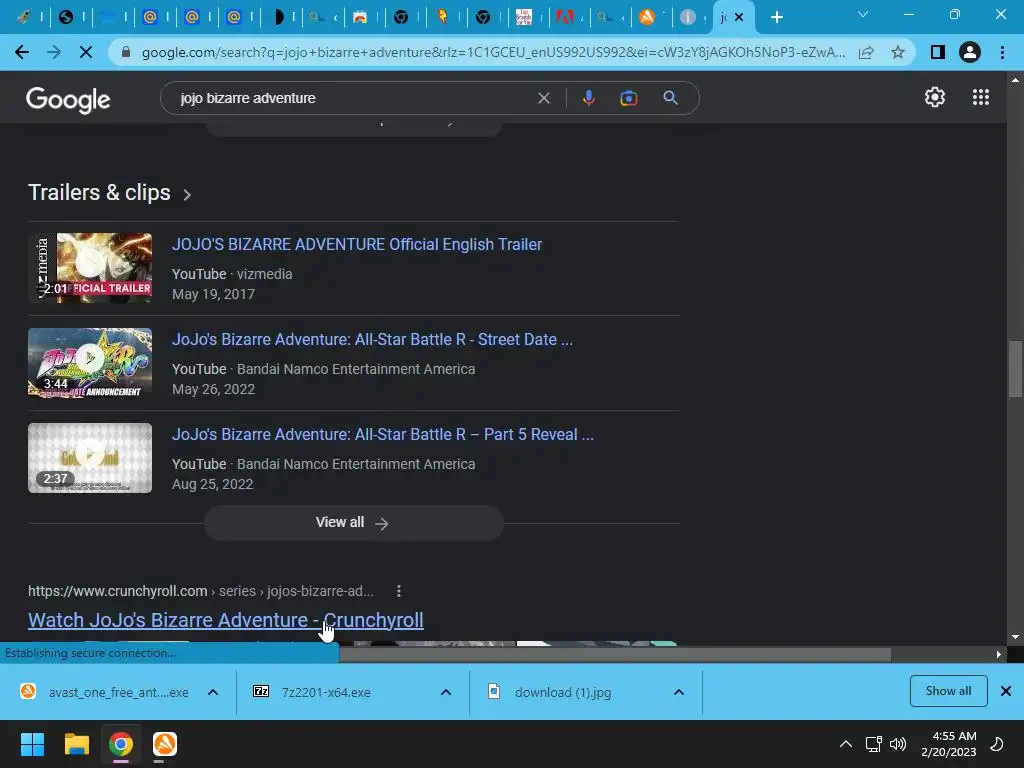
Task: Open Chrome profile avatar menu
Action: [x=970, y=52]
